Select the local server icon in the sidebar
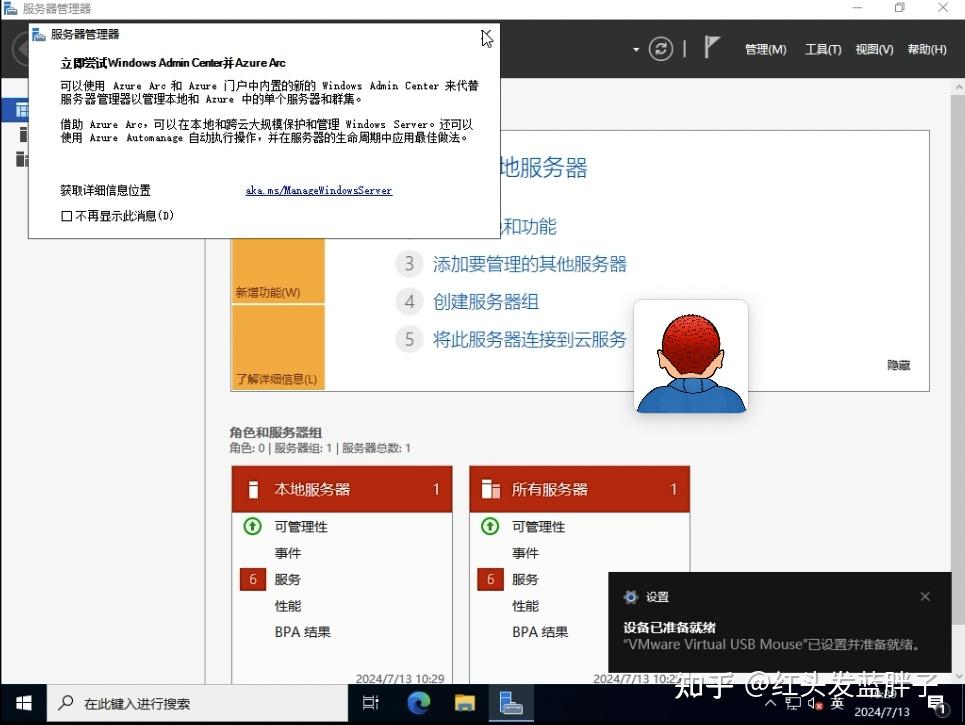The width and height of the screenshot is (965, 725). point(23,134)
